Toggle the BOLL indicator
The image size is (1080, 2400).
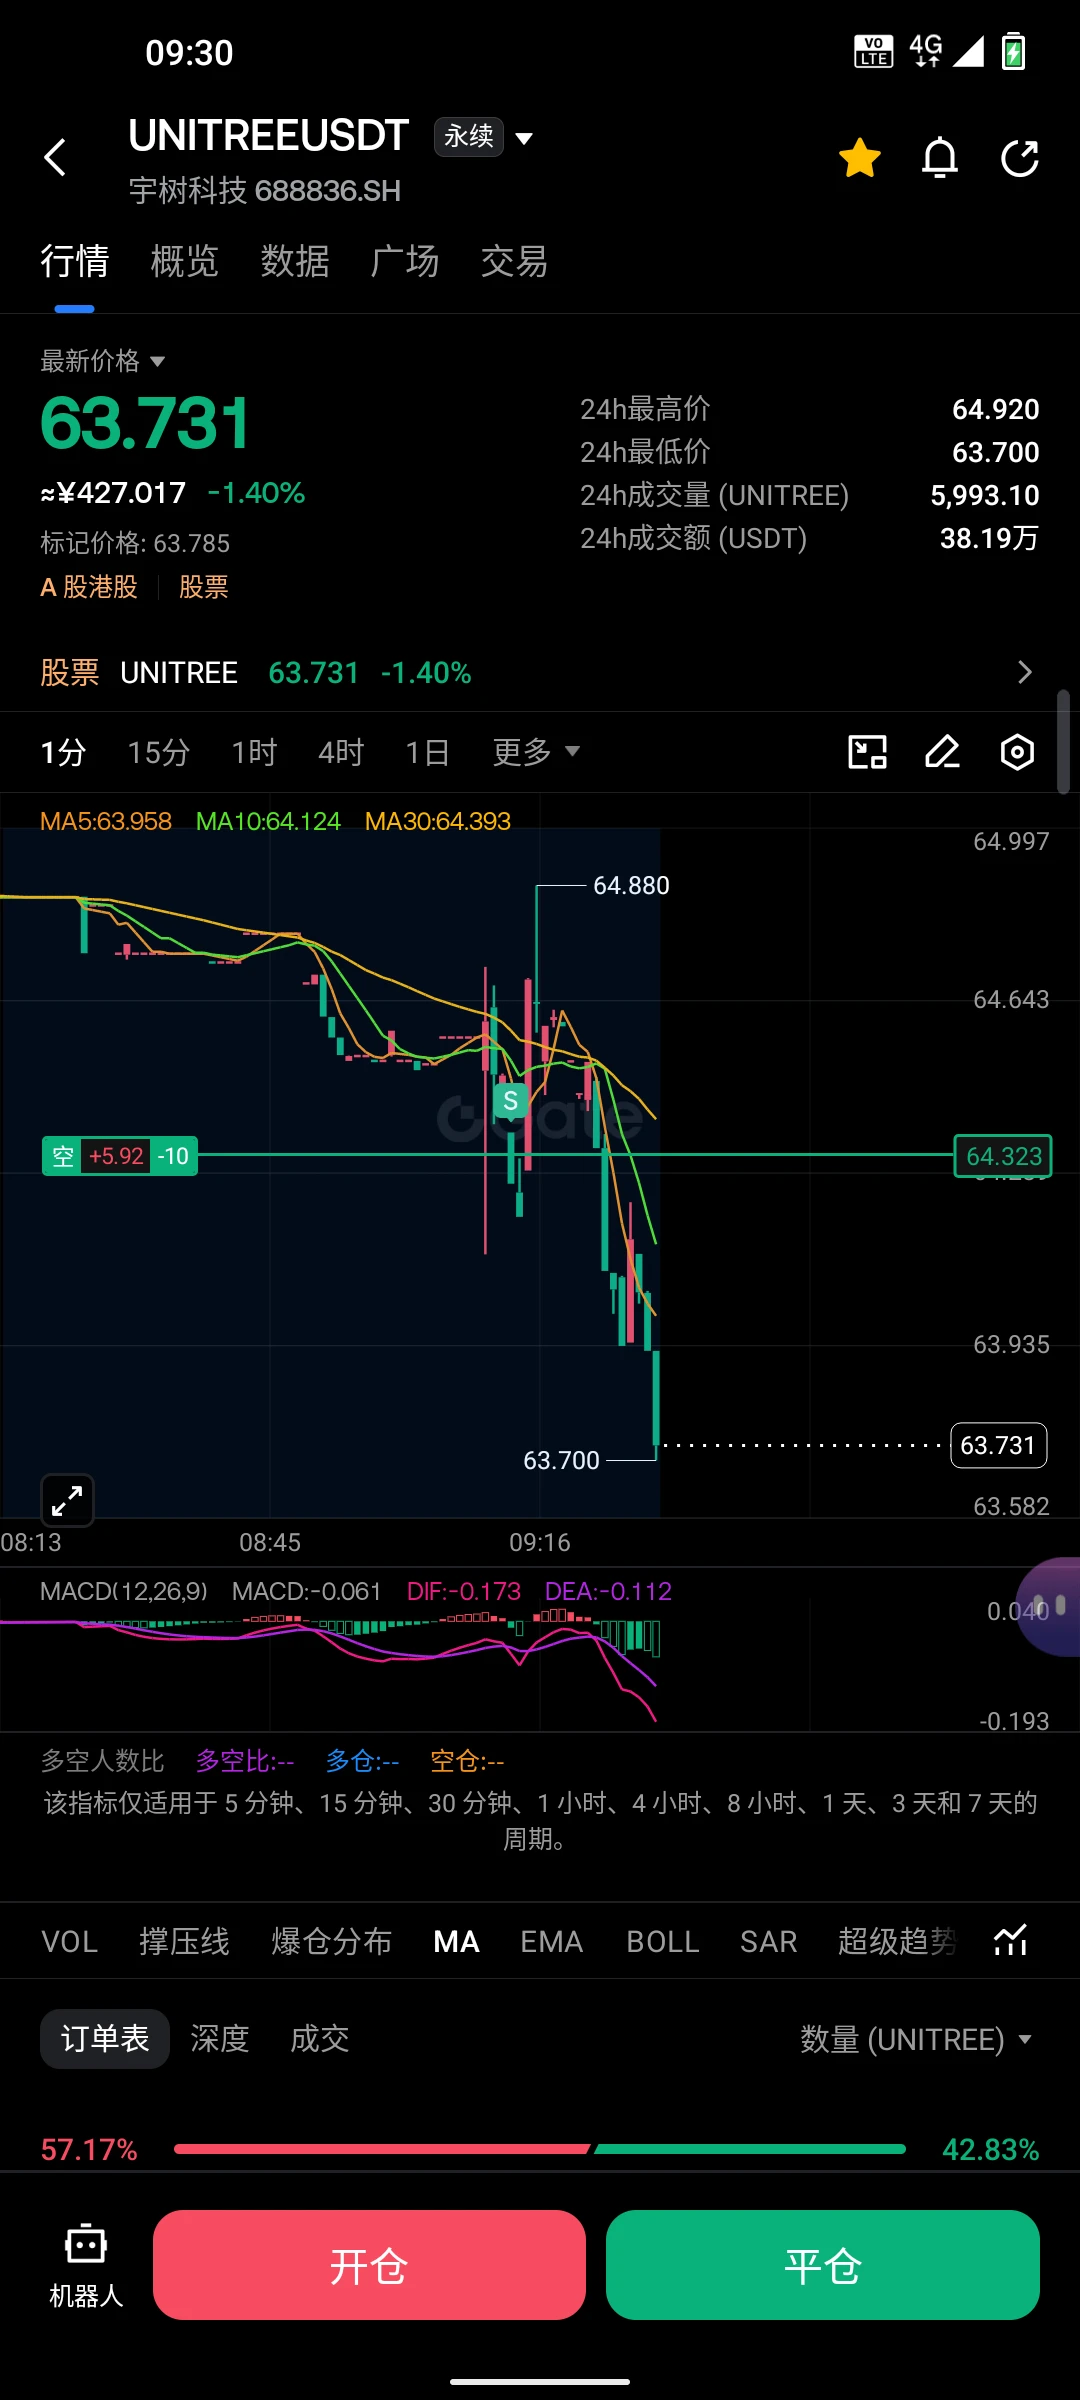coord(663,1941)
